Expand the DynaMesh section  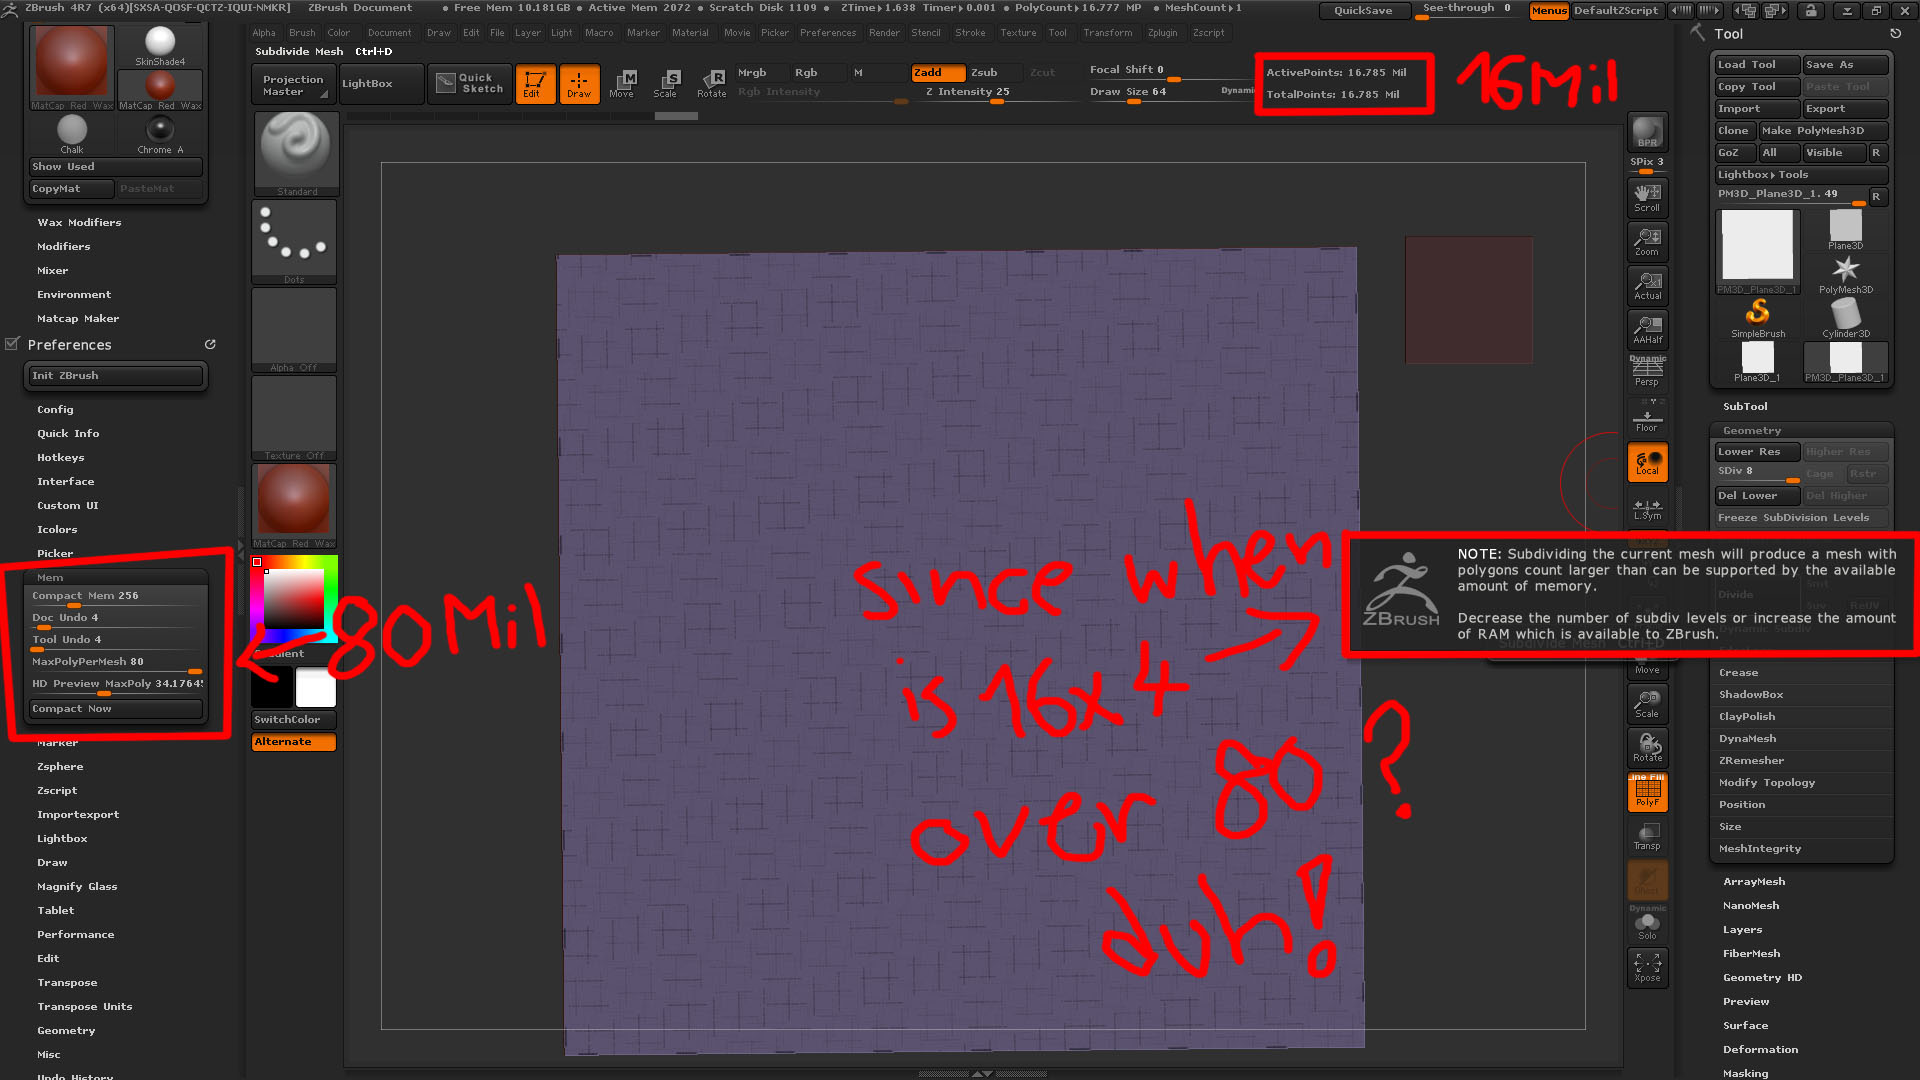(x=1747, y=739)
